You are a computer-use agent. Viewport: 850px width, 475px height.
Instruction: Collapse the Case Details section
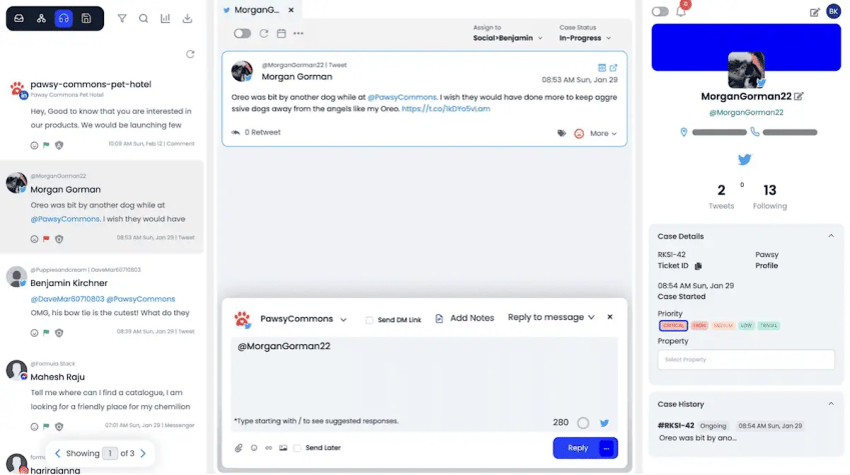pos(830,236)
